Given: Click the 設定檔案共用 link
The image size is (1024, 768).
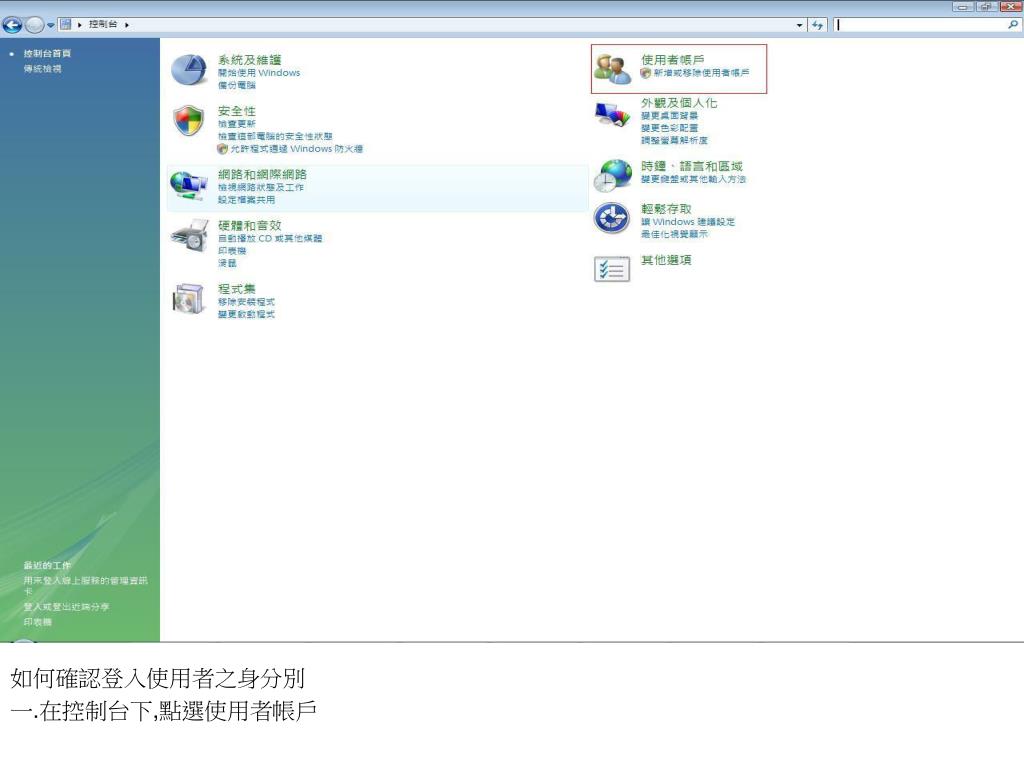Looking at the screenshot, I should tap(246, 200).
